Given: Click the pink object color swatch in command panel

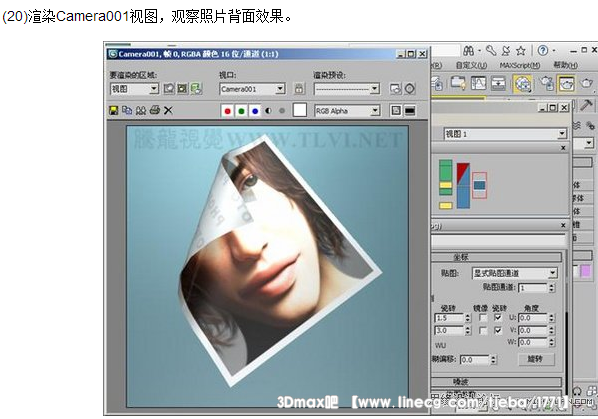Looking at the screenshot, I should click(x=585, y=271).
